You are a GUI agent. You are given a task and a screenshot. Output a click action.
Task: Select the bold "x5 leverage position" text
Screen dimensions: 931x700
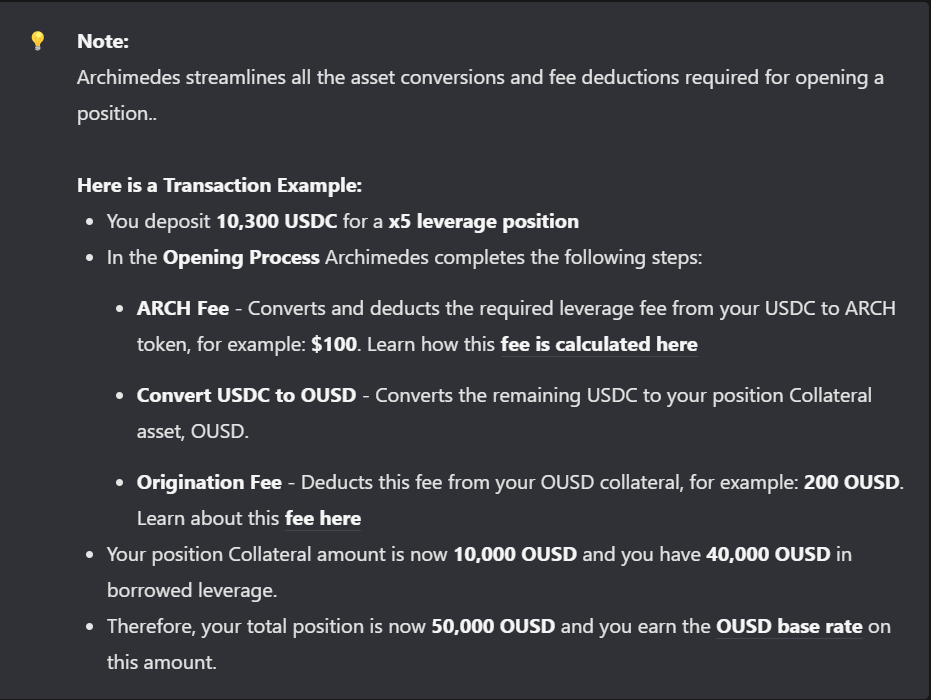(483, 222)
